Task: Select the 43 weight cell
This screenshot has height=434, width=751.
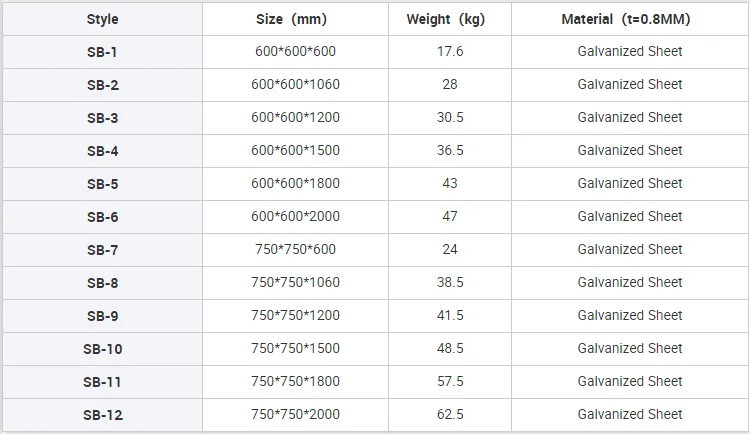Action: 450,183
